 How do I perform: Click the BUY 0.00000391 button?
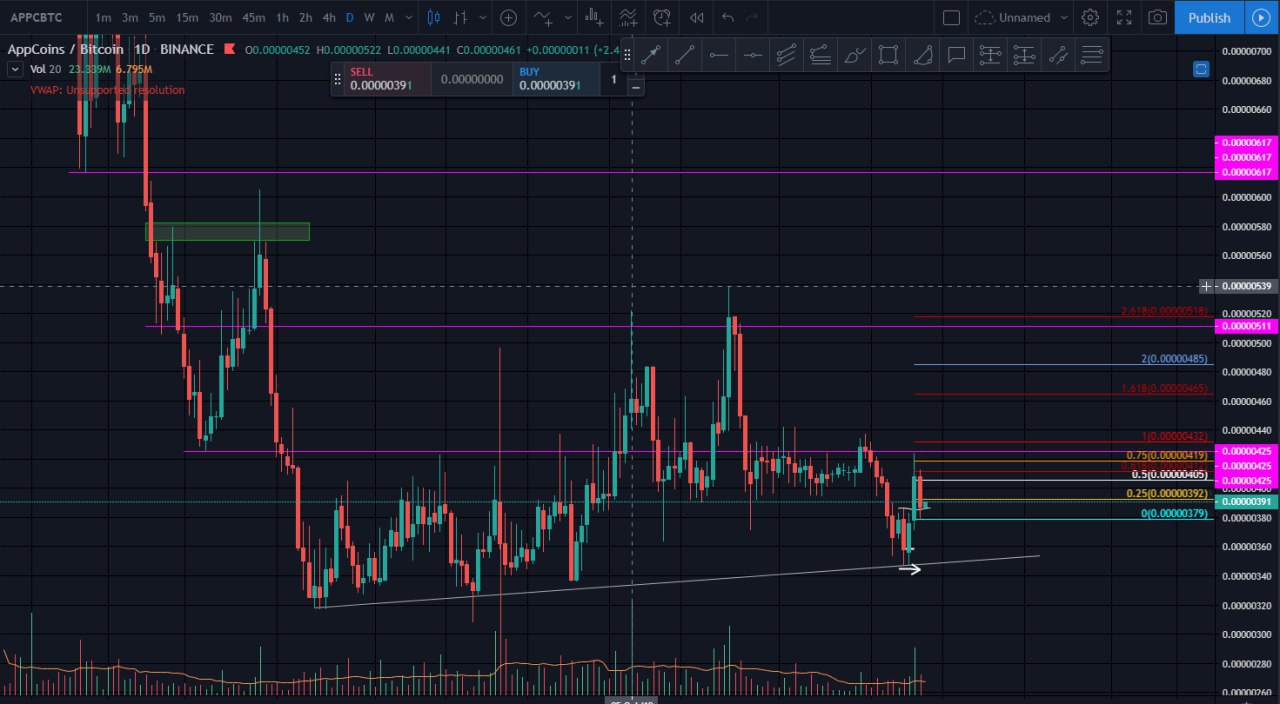[x=556, y=79]
